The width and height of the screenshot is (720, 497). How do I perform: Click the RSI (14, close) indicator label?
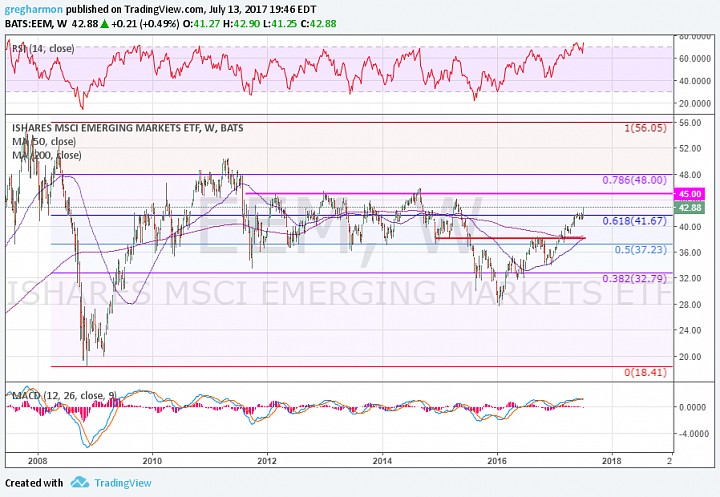coord(43,48)
